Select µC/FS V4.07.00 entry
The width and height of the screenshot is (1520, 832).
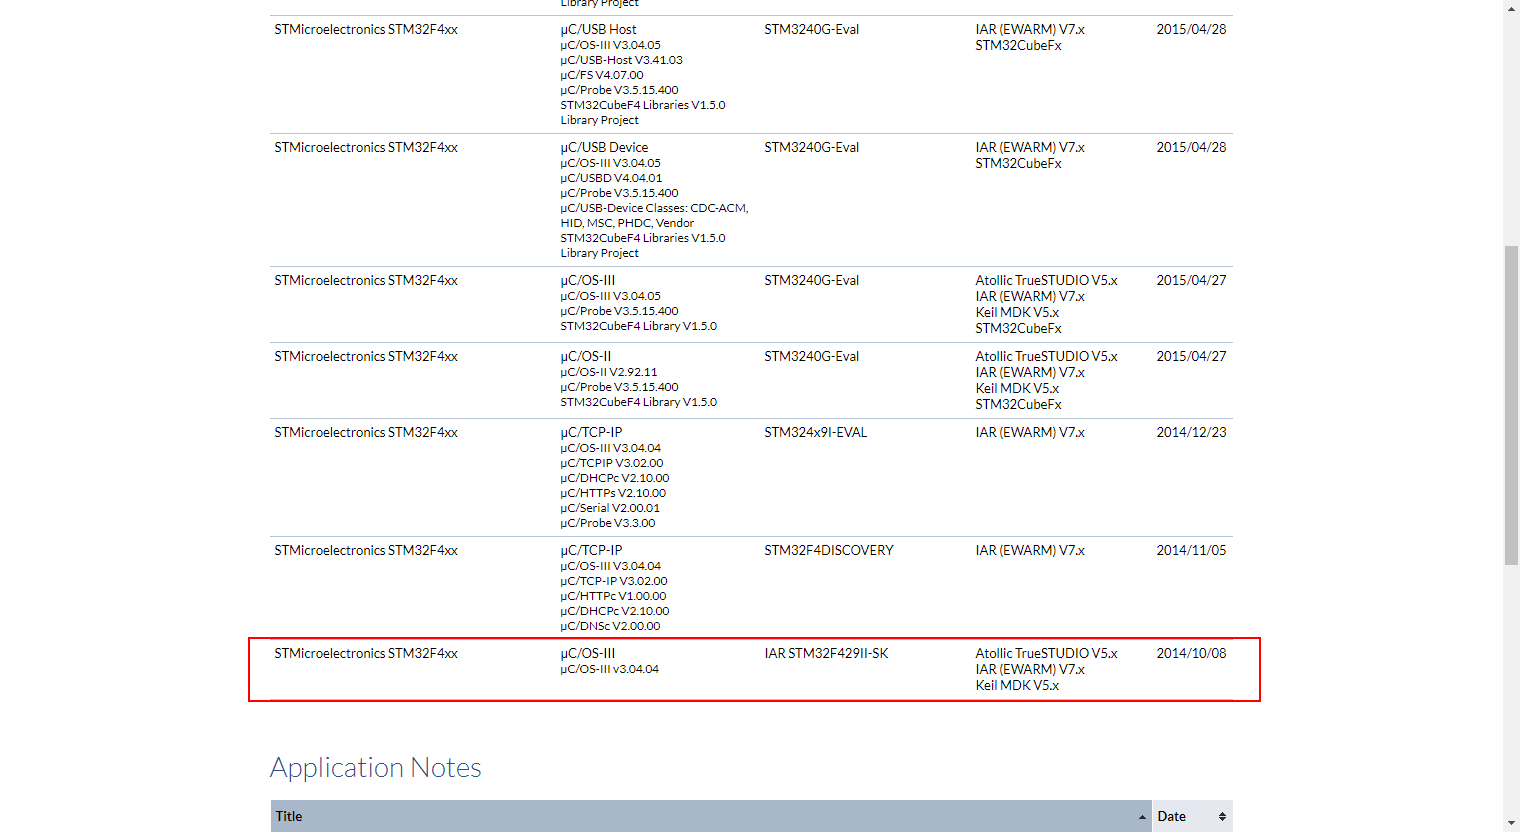coord(602,75)
